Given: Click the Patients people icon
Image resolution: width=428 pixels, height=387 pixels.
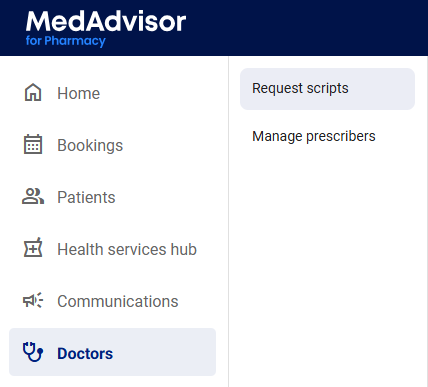Looking at the screenshot, I should tap(33, 196).
